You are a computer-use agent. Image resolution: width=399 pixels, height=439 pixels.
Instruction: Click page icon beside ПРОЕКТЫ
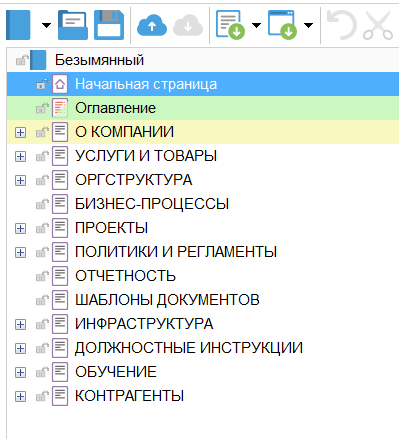pos(60,228)
